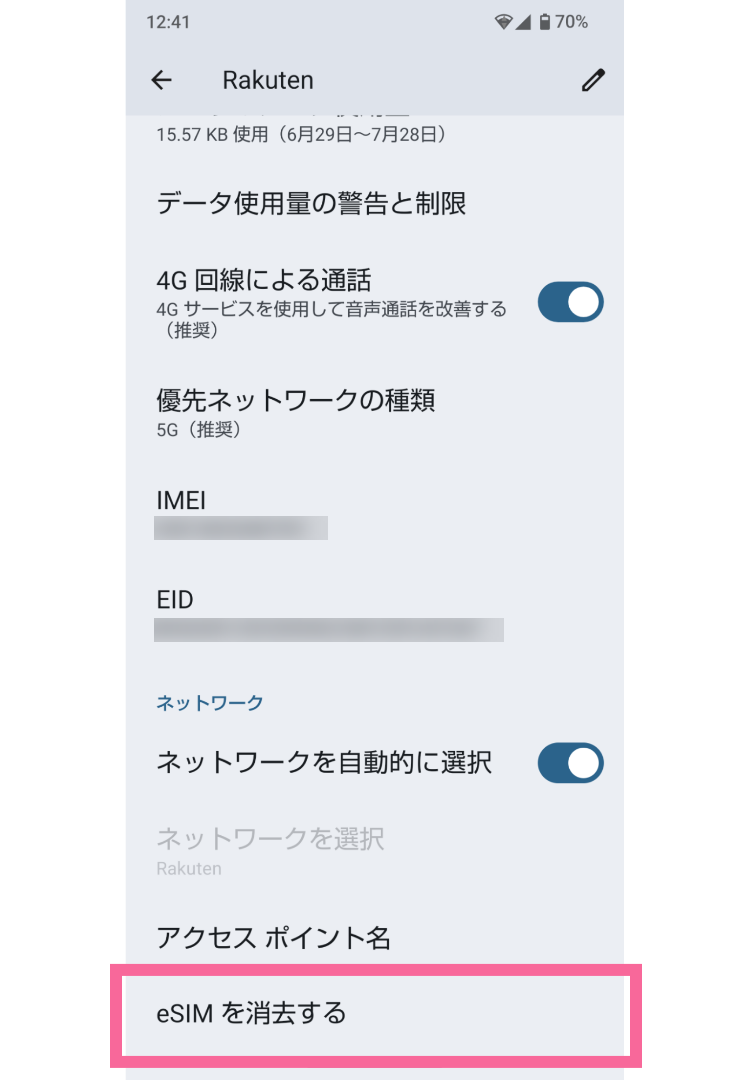750x1080 pixels.
Task: Tap eSIM を消去する
Action: pos(251,1013)
